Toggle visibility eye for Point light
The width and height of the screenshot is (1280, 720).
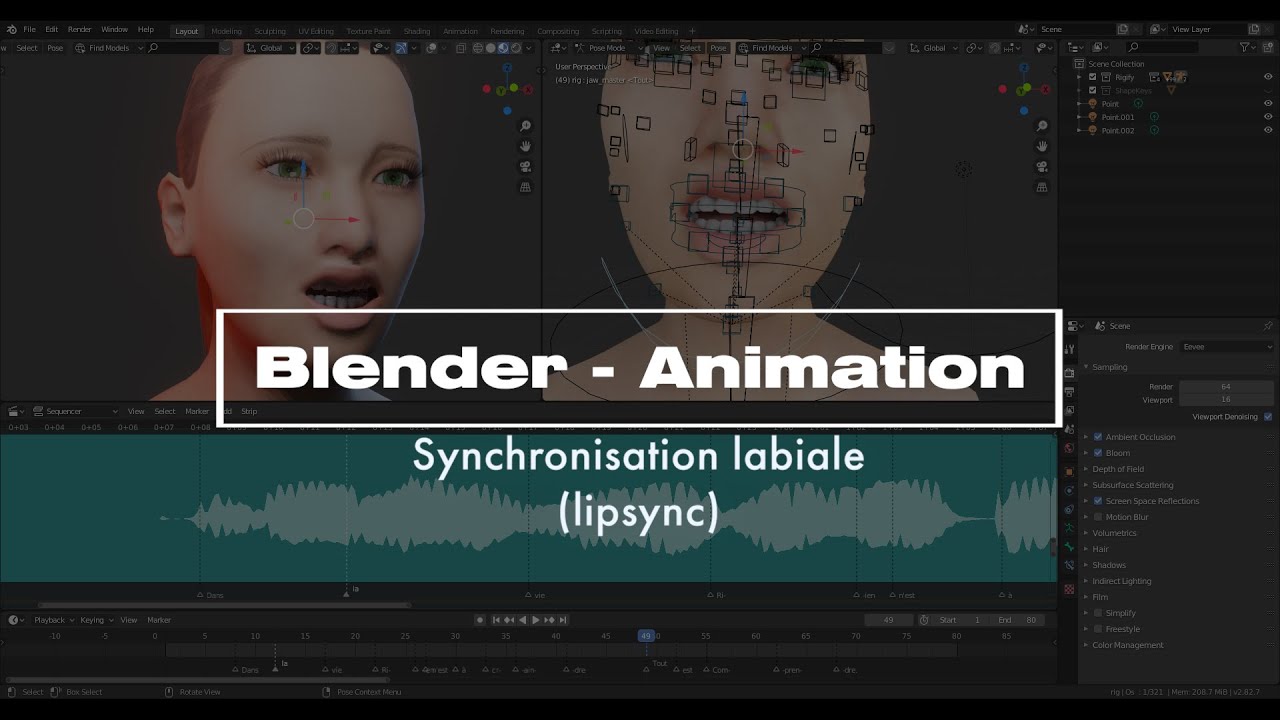[1268, 104]
